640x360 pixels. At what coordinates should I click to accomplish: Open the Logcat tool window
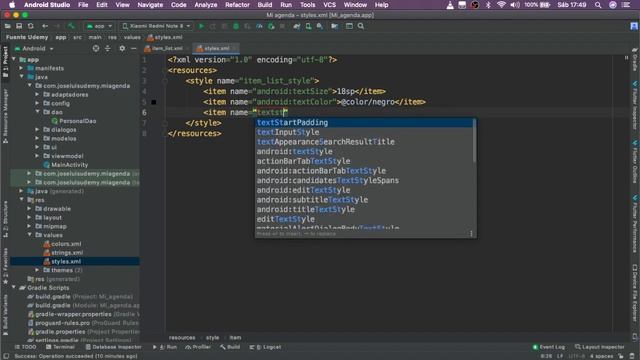(x=265, y=347)
